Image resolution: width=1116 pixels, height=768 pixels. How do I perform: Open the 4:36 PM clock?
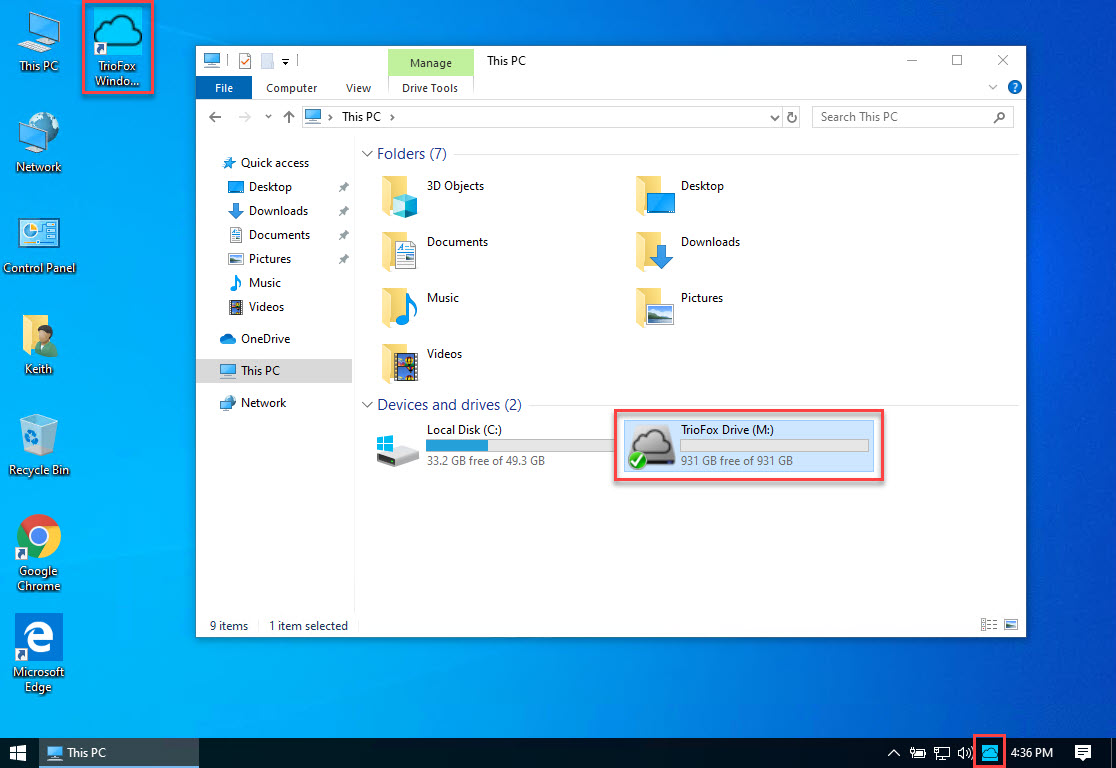(1031, 752)
